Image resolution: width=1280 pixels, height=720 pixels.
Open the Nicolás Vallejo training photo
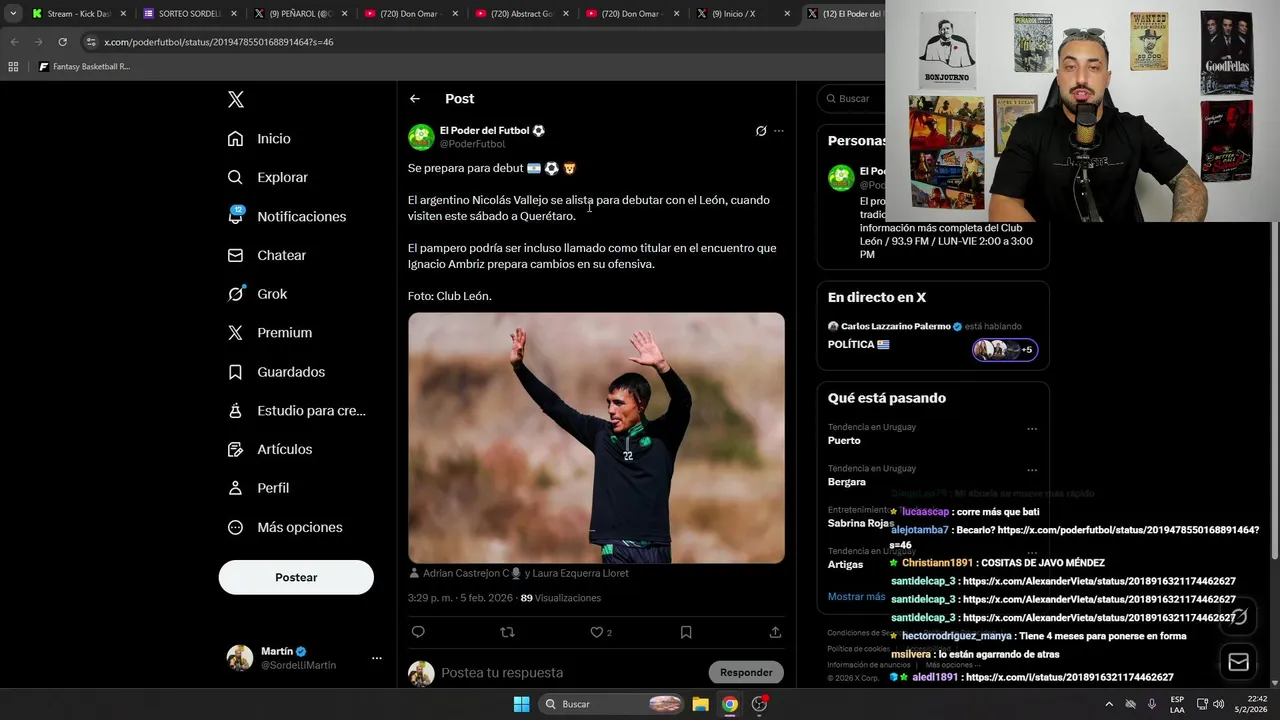click(x=596, y=438)
